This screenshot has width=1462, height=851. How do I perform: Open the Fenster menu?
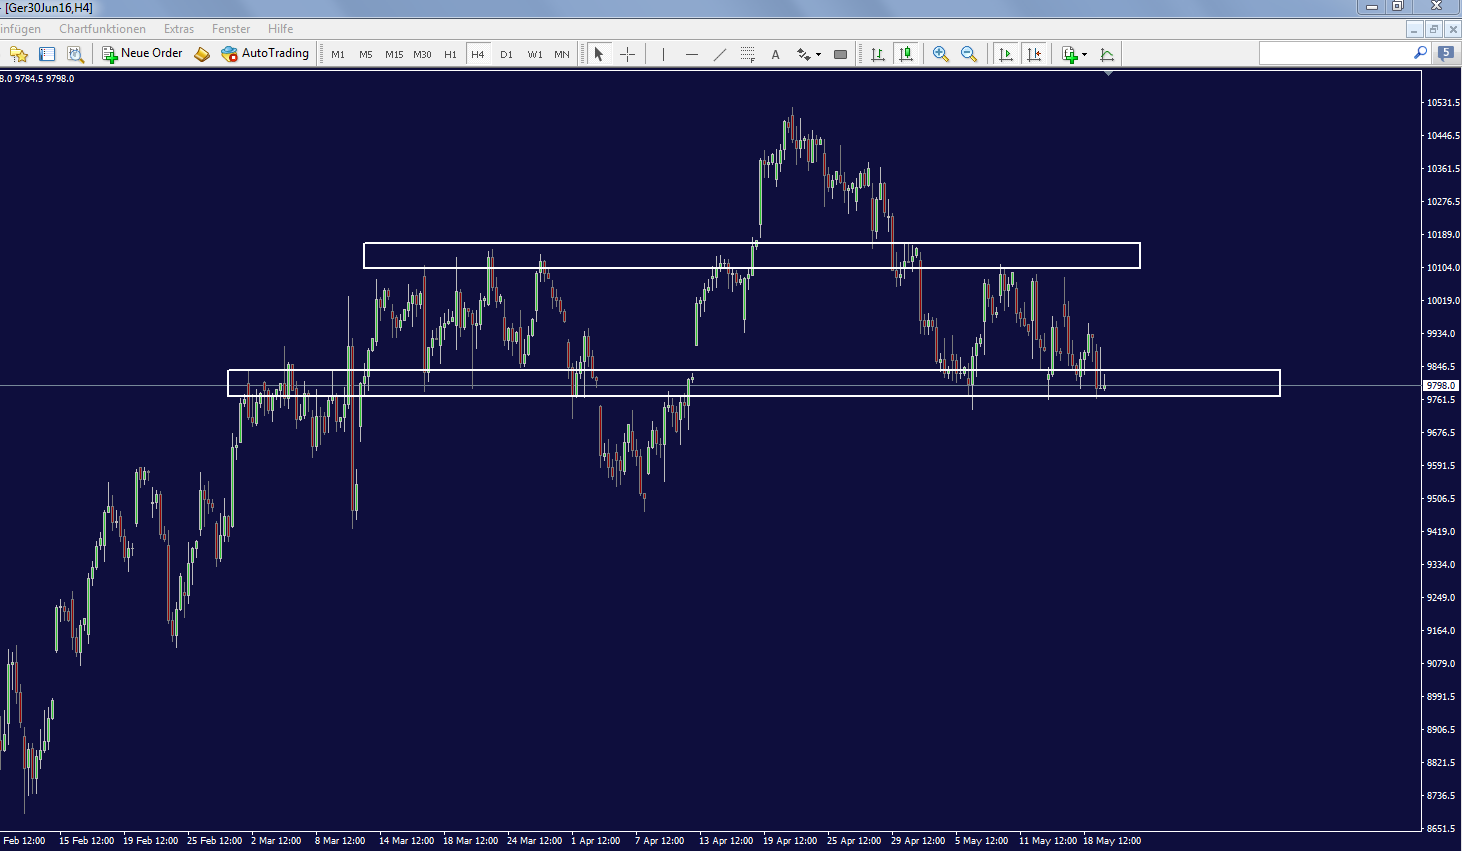click(x=231, y=29)
